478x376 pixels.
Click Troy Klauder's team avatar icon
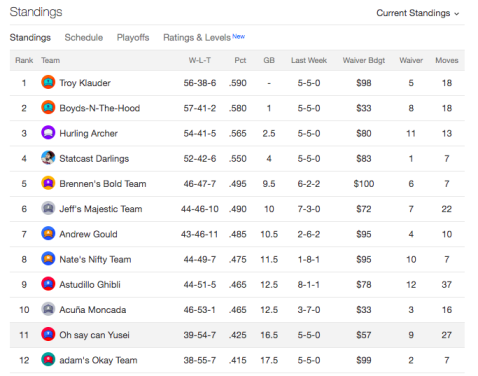click(48, 82)
